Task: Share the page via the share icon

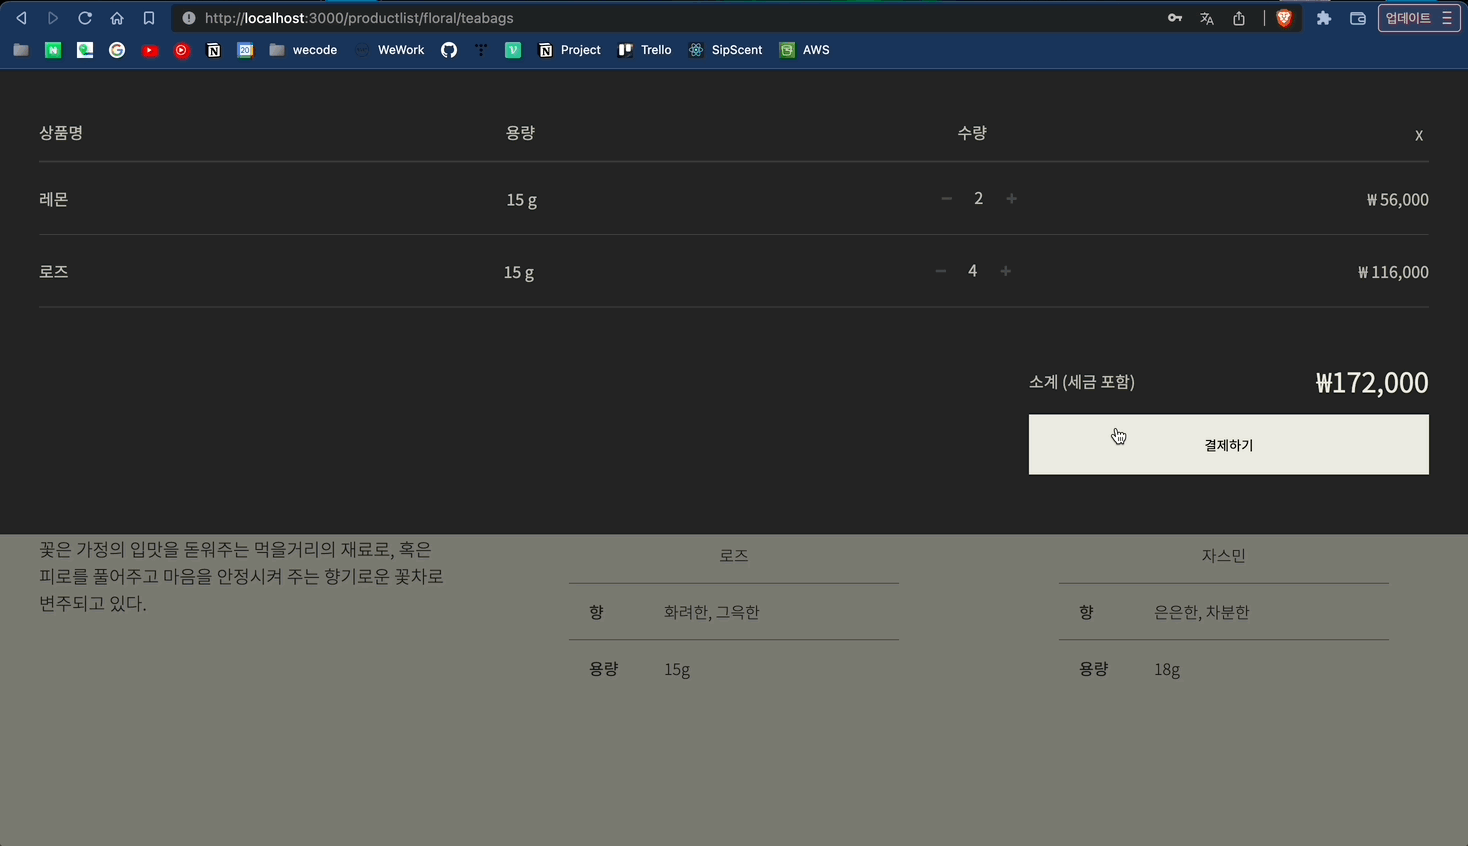Action: tap(1239, 17)
